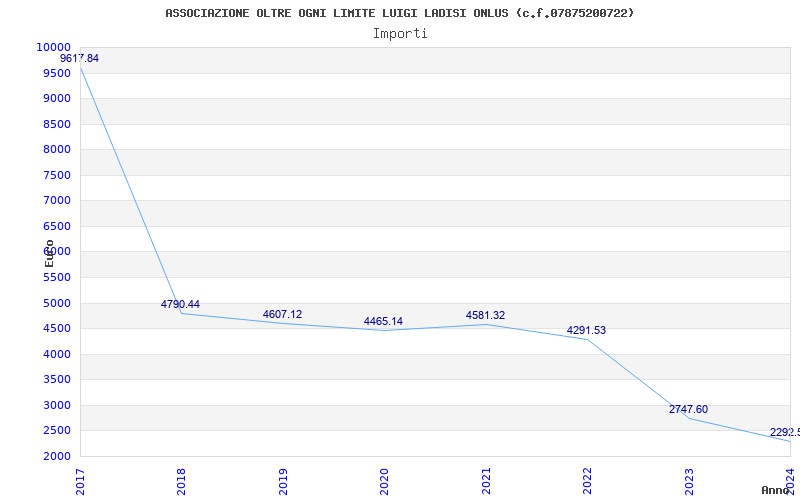Click the 5000 y-axis tick label

tap(57, 303)
